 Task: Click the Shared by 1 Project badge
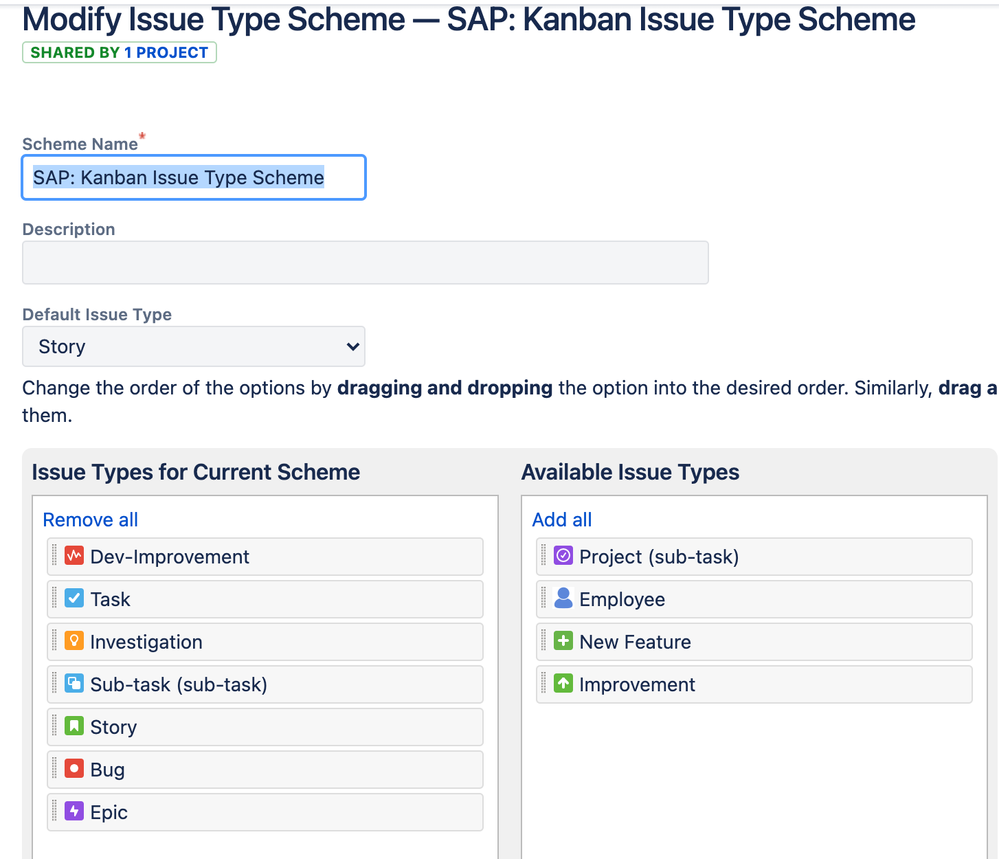click(119, 52)
